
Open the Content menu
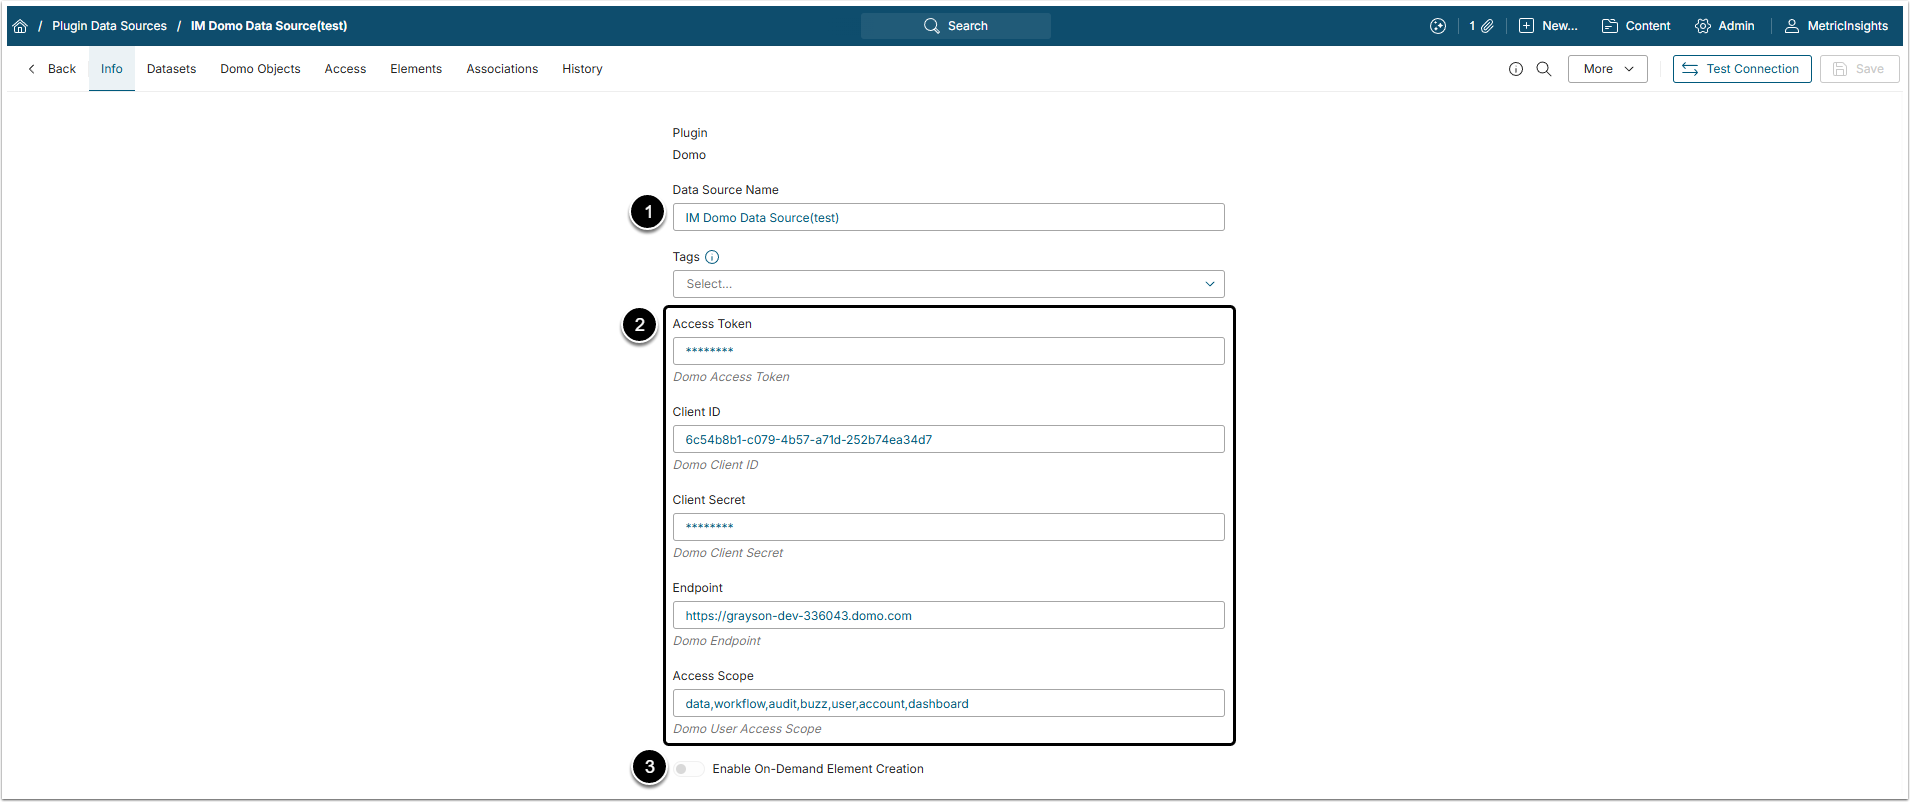pos(1636,26)
